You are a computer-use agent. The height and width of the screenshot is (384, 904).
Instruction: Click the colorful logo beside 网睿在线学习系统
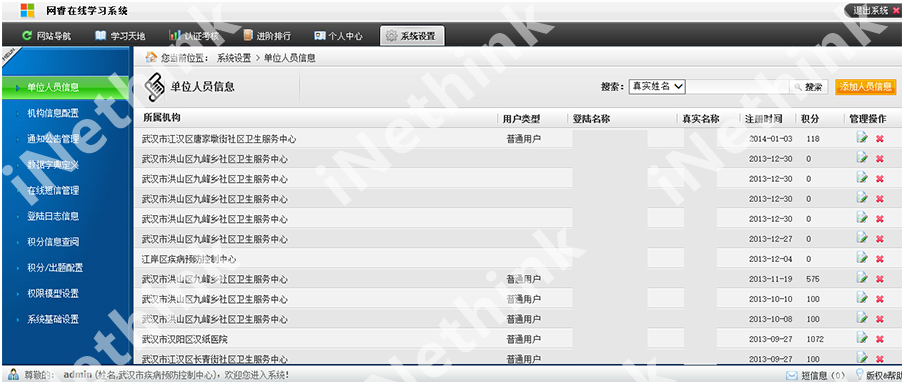click(28, 10)
